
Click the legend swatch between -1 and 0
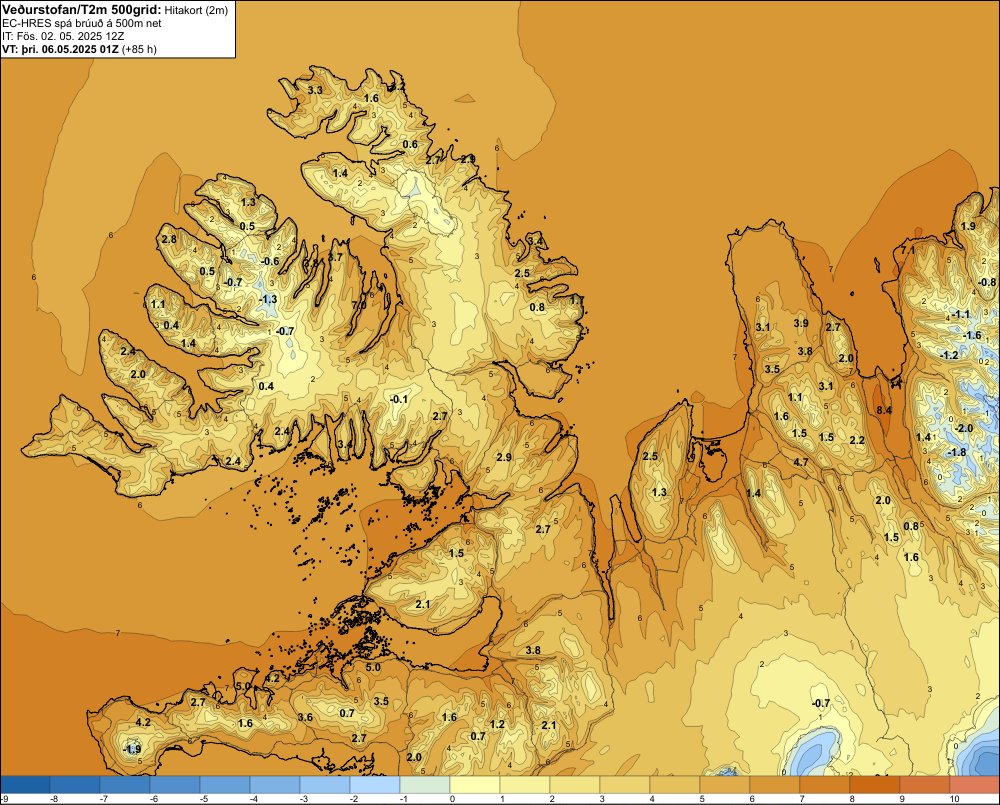pos(425,784)
